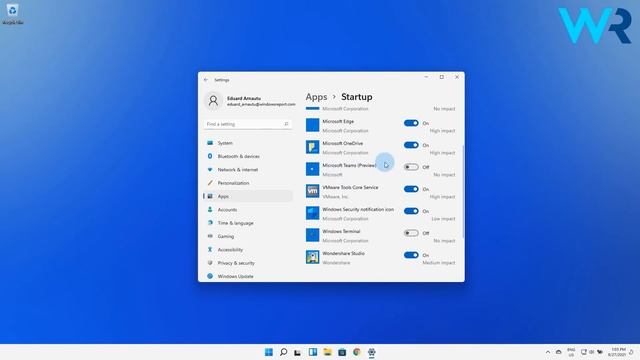This screenshot has height=360, width=640.
Task: Turn on Windows Terminal startup toggle
Action: 411,233
